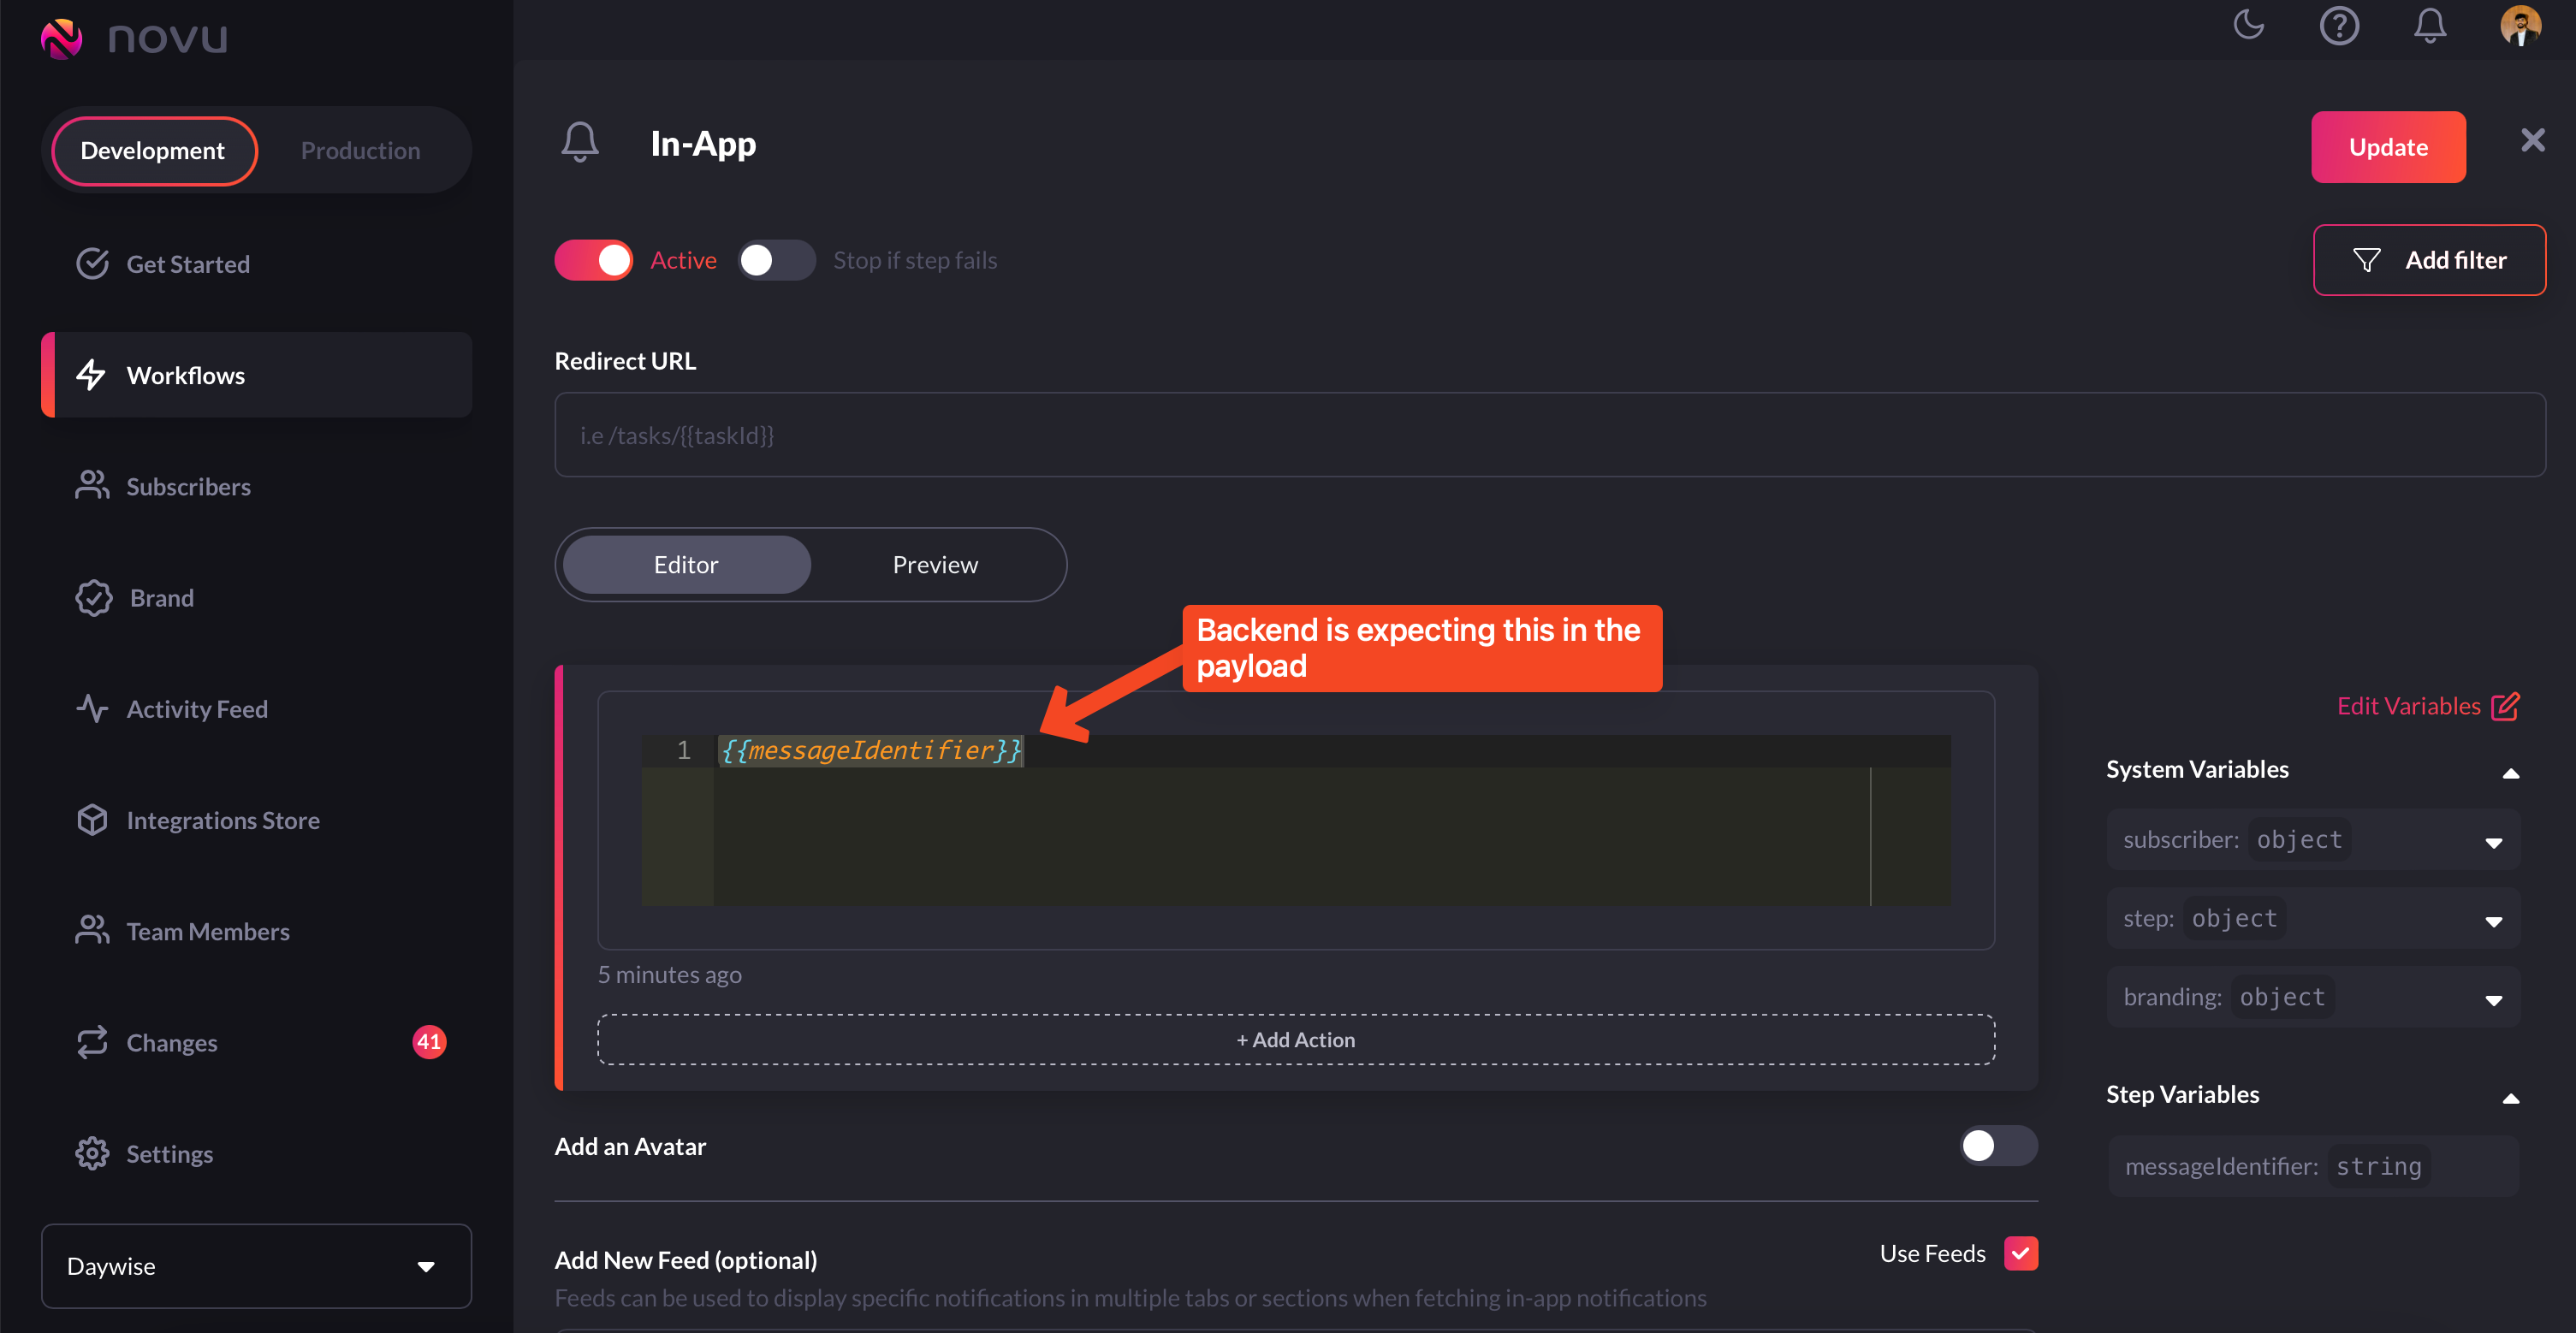This screenshot has width=2576, height=1333.
Task: Toggle dark mode moon icon
Action: point(2249,24)
